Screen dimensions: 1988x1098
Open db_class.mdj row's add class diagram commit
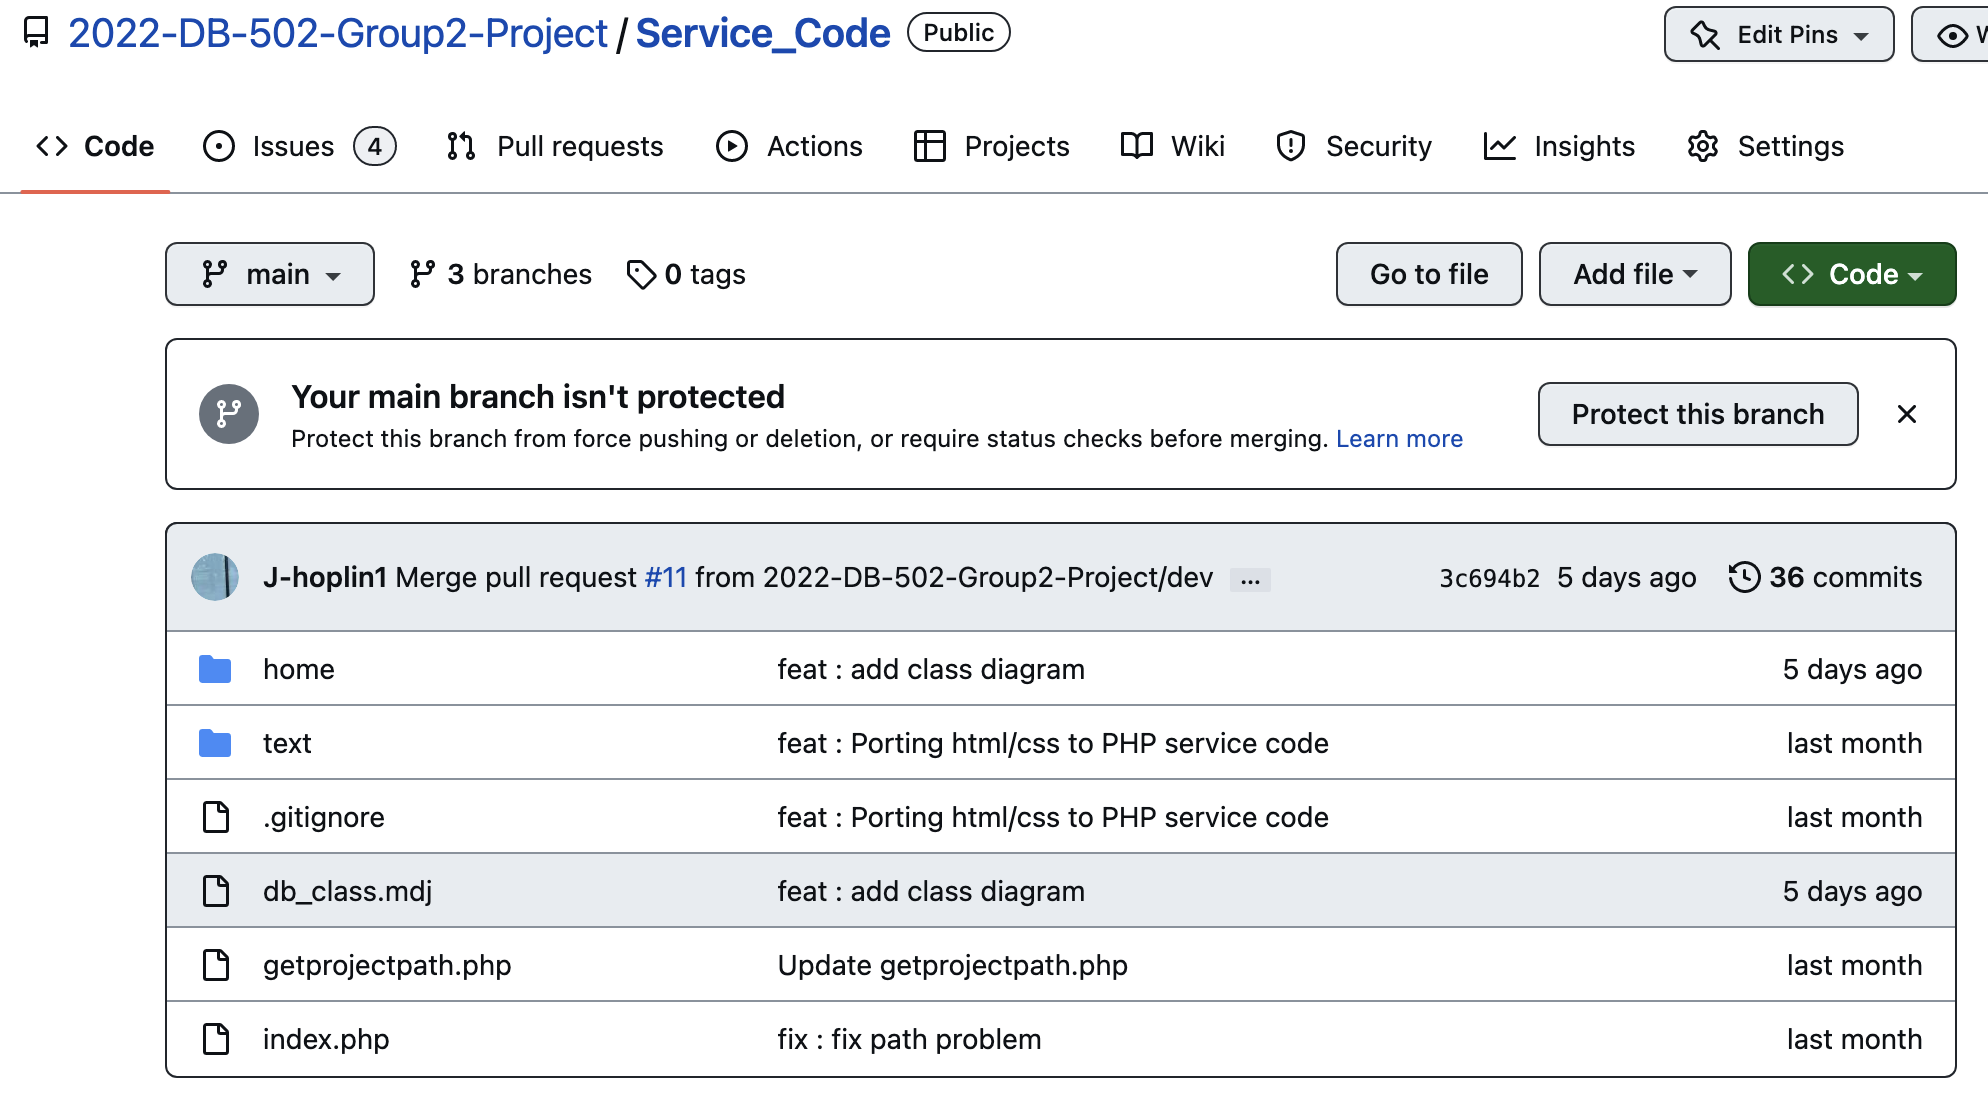tap(931, 891)
